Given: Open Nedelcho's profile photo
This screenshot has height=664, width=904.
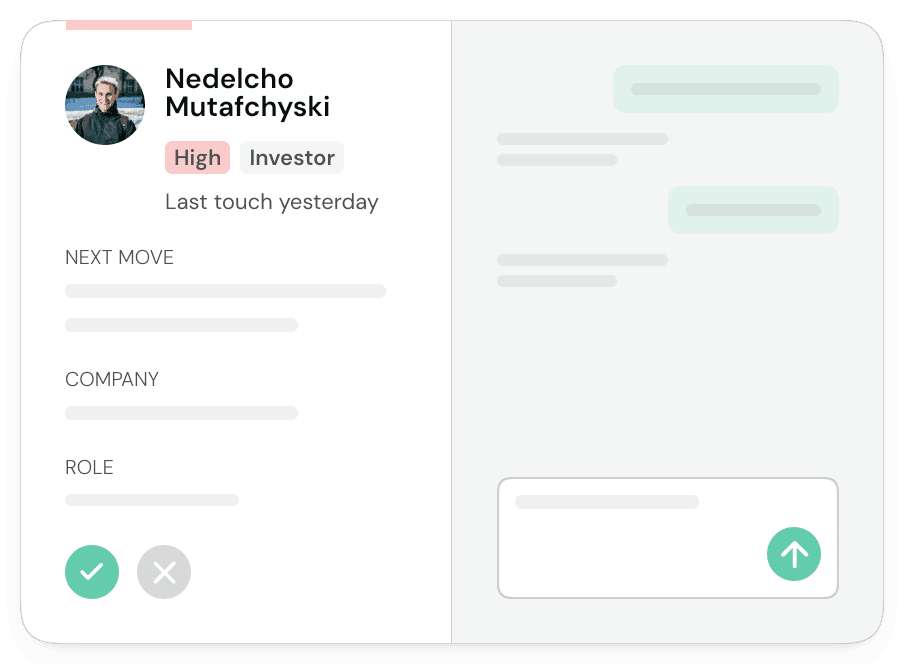Looking at the screenshot, I should pyautogui.click(x=105, y=105).
